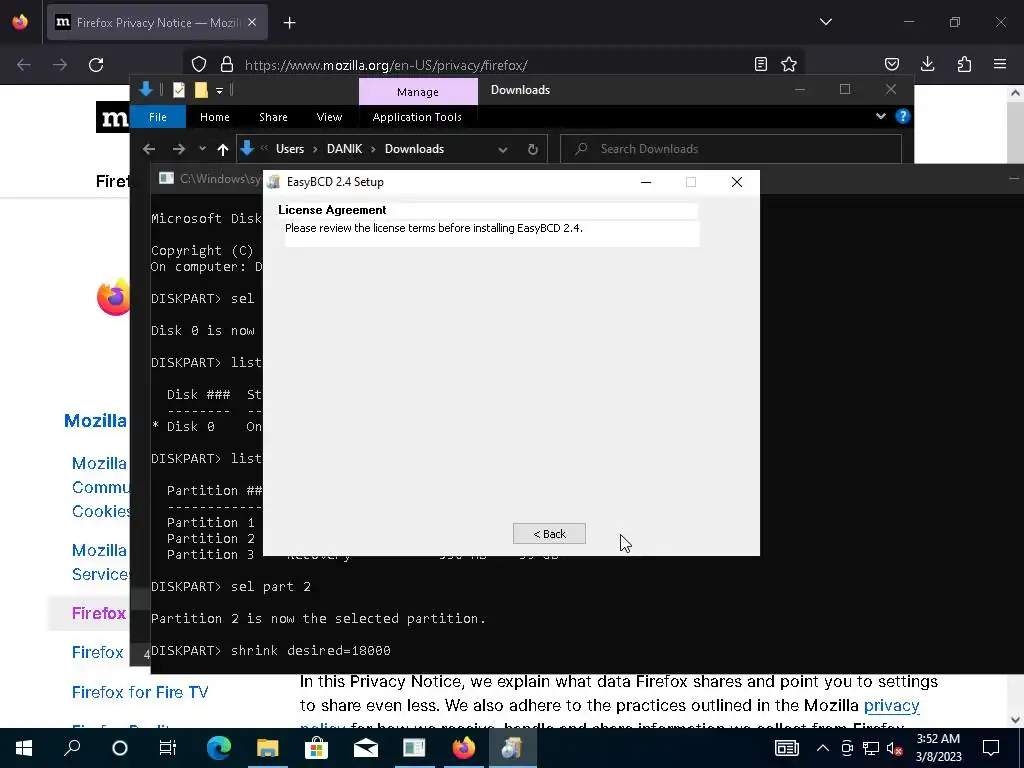Open Firefox tracking protection shield
1024x768 pixels.
[199, 65]
